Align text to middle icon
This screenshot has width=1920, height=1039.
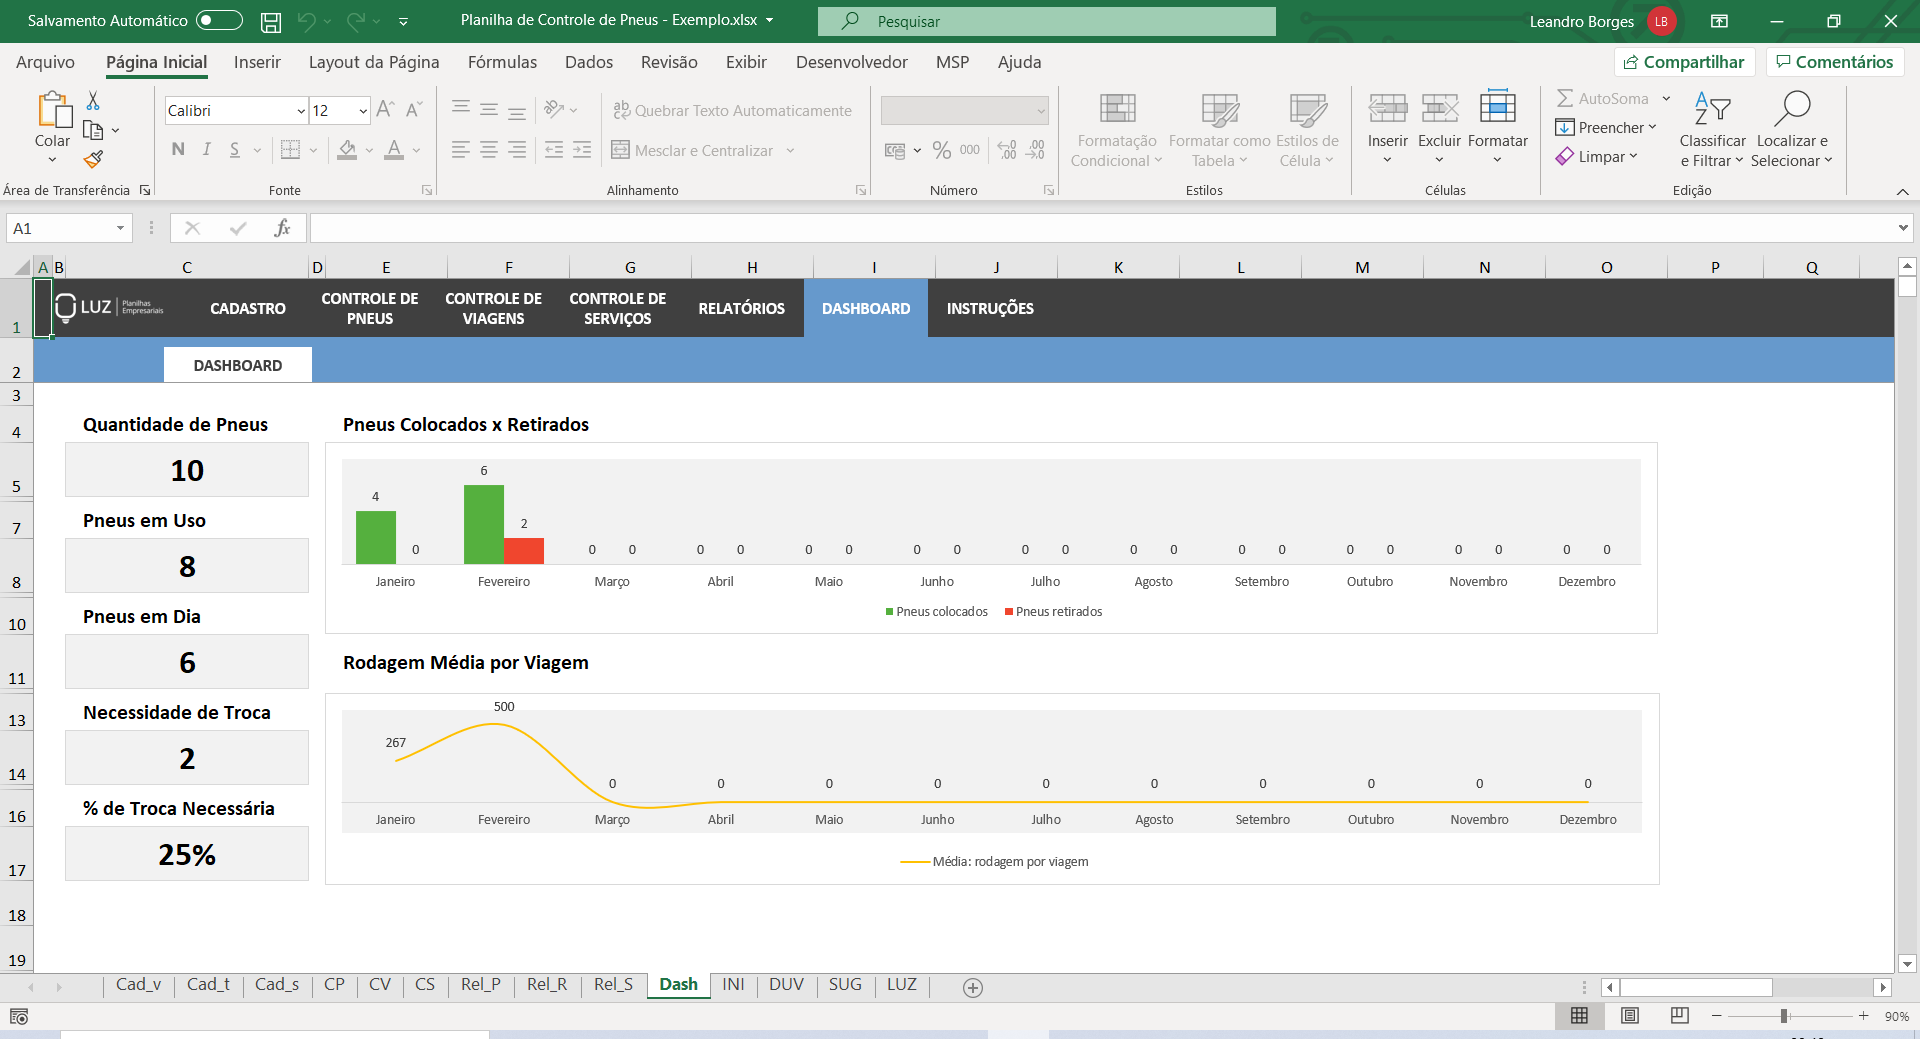[x=489, y=109]
